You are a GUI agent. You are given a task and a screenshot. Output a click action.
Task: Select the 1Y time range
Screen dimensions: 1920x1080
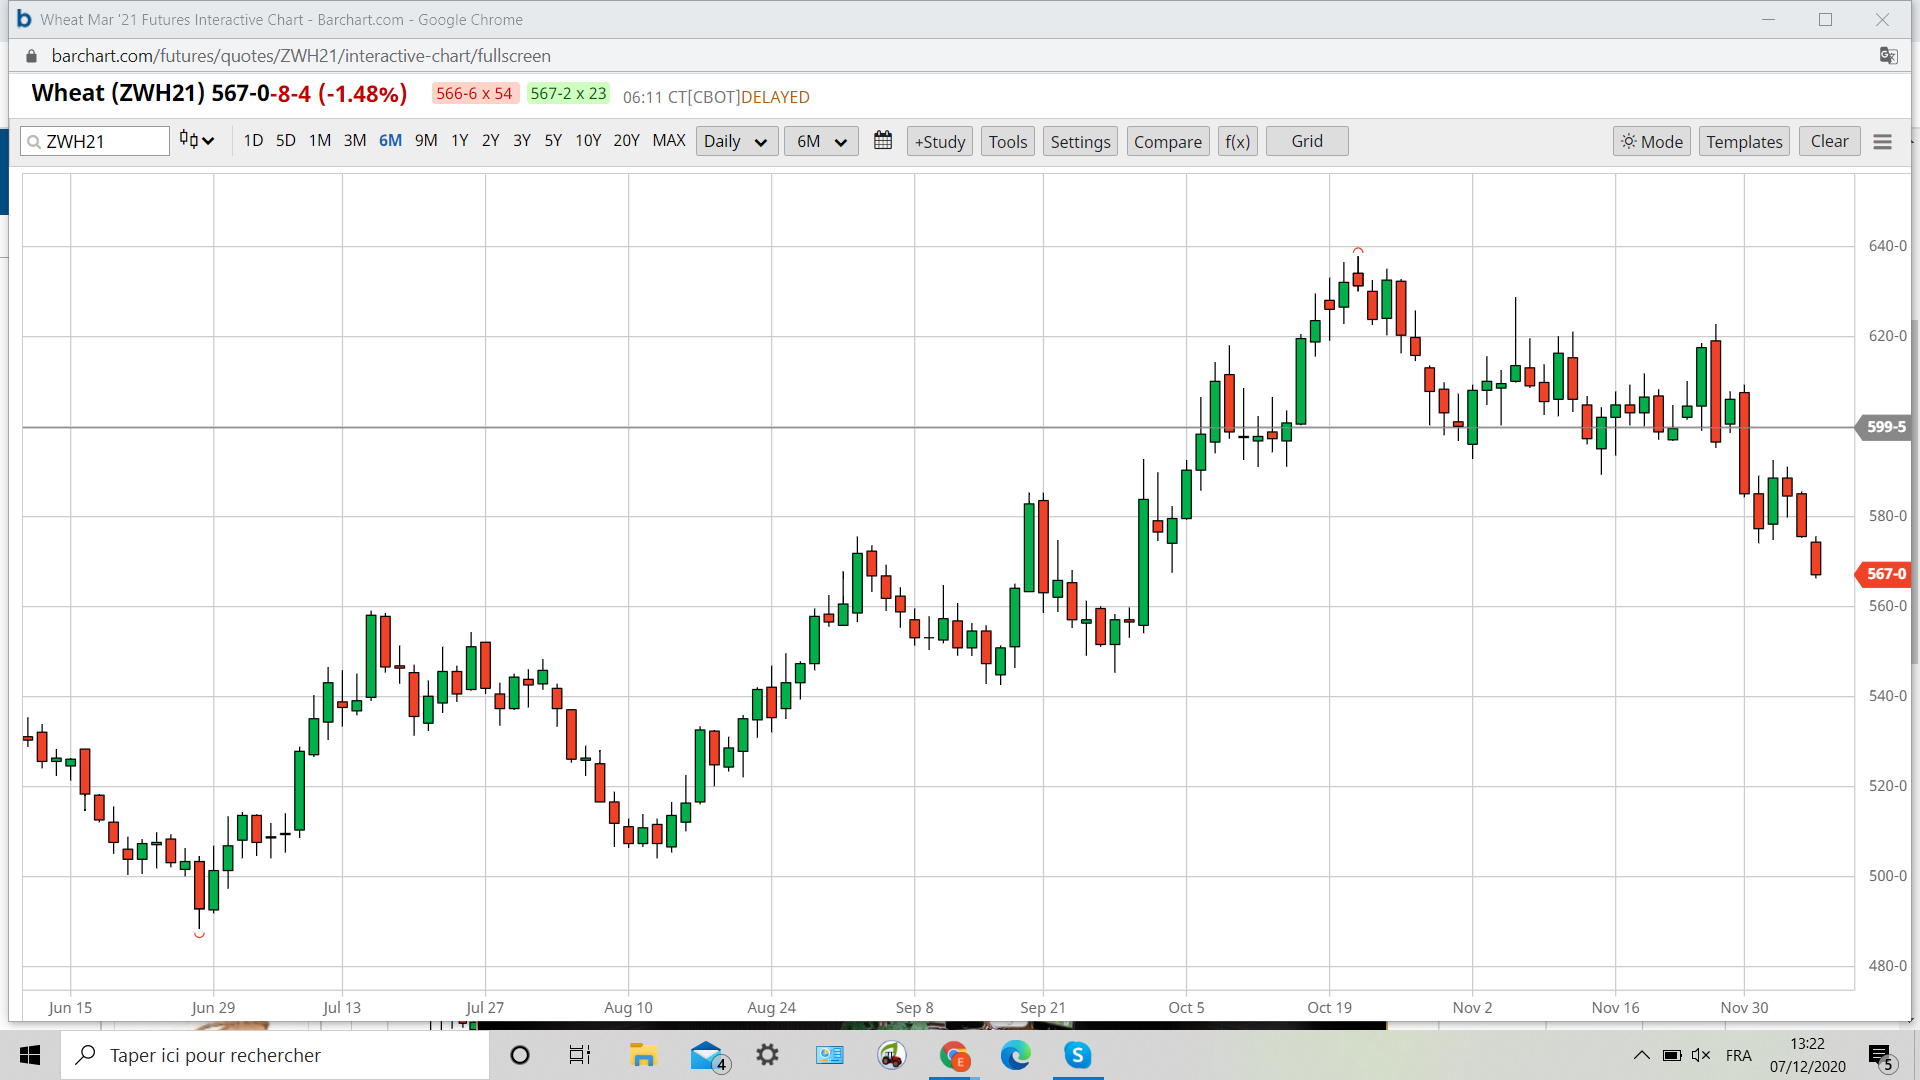point(459,141)
